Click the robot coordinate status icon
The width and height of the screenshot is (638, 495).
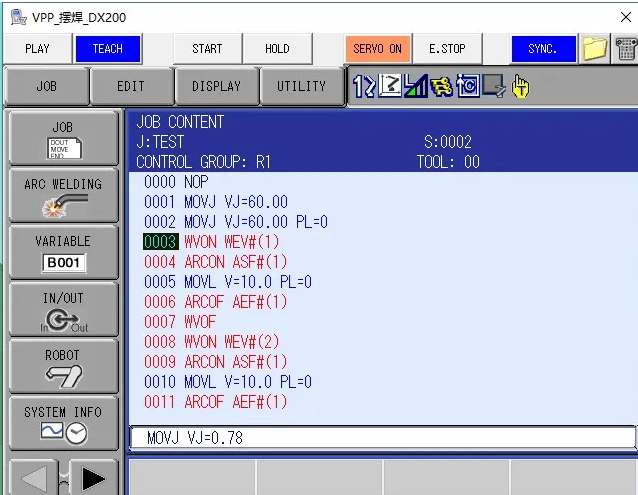click(x=390, y=86)
